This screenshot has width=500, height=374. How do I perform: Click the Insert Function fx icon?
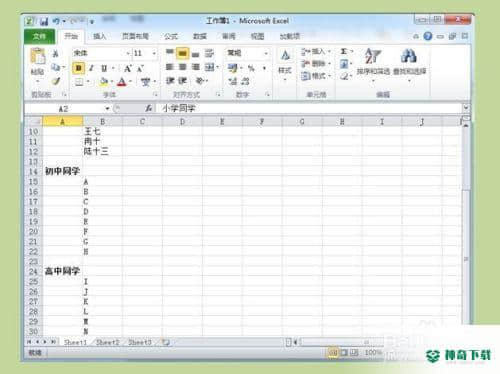tap(149, 108)
